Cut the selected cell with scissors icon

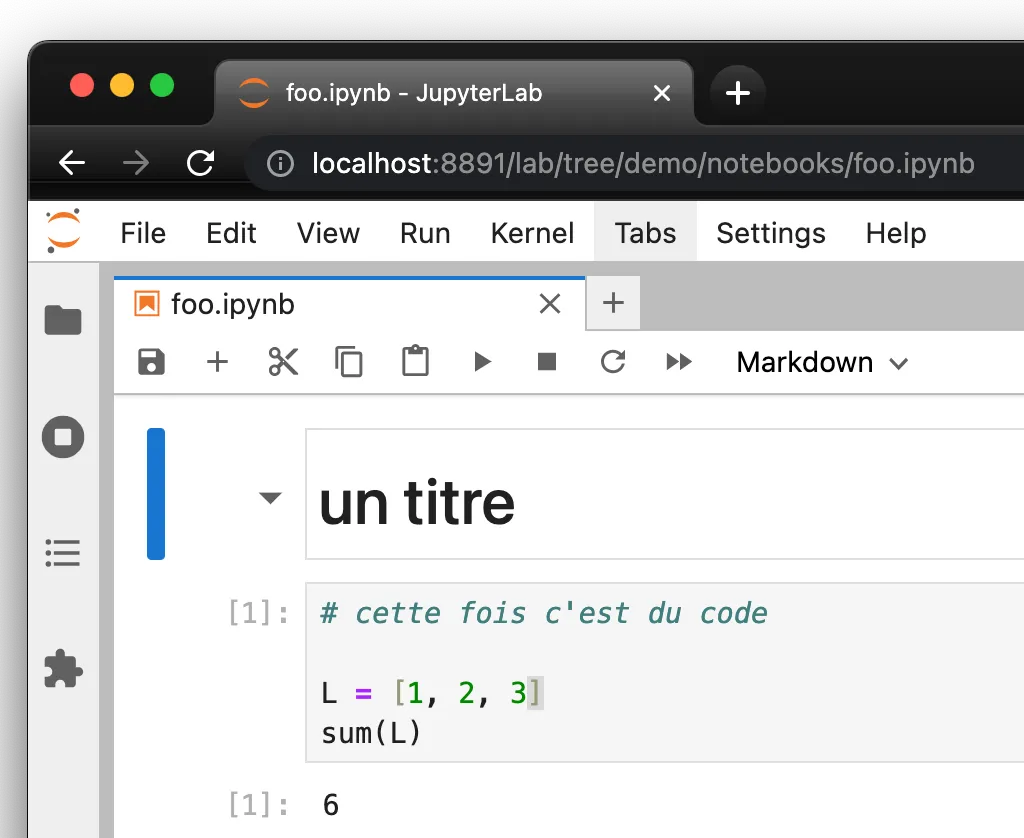point(284,362)
